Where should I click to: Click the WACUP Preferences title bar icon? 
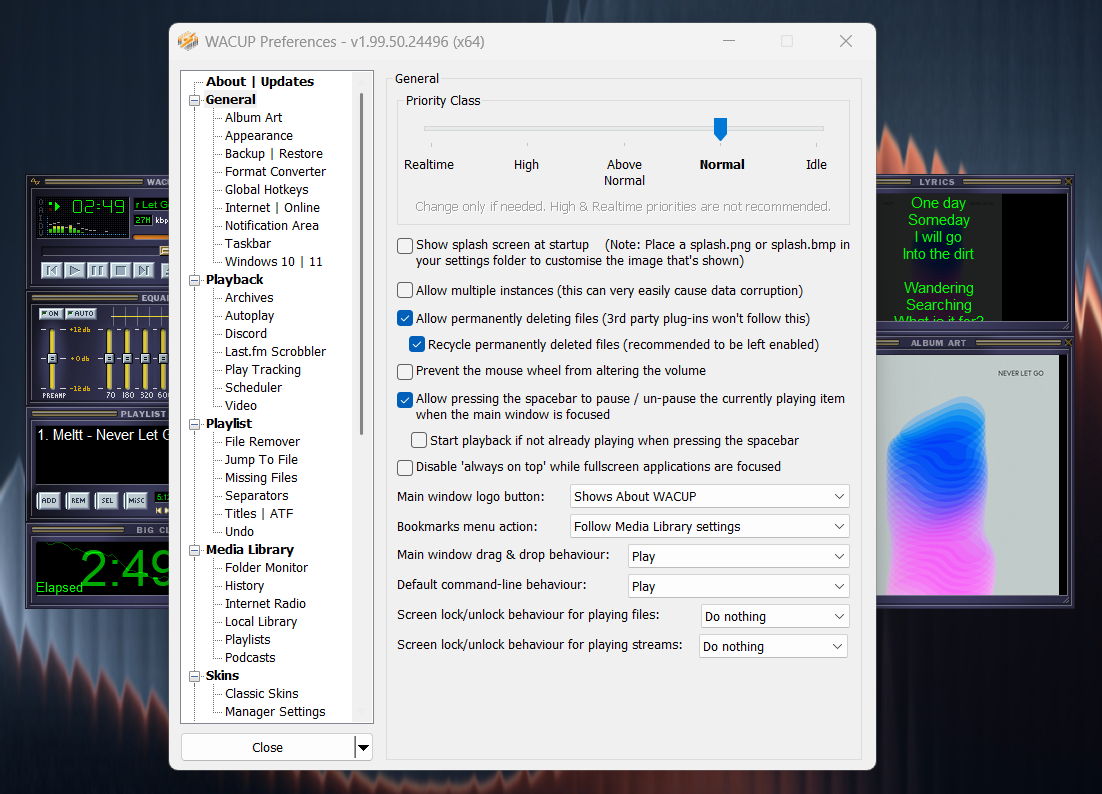click(x=188, y=41)
